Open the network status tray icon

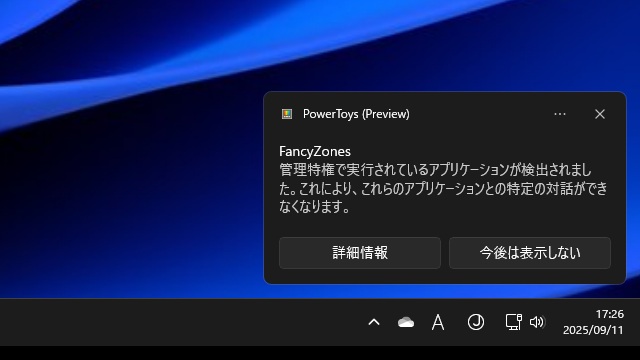pos(513,322)
